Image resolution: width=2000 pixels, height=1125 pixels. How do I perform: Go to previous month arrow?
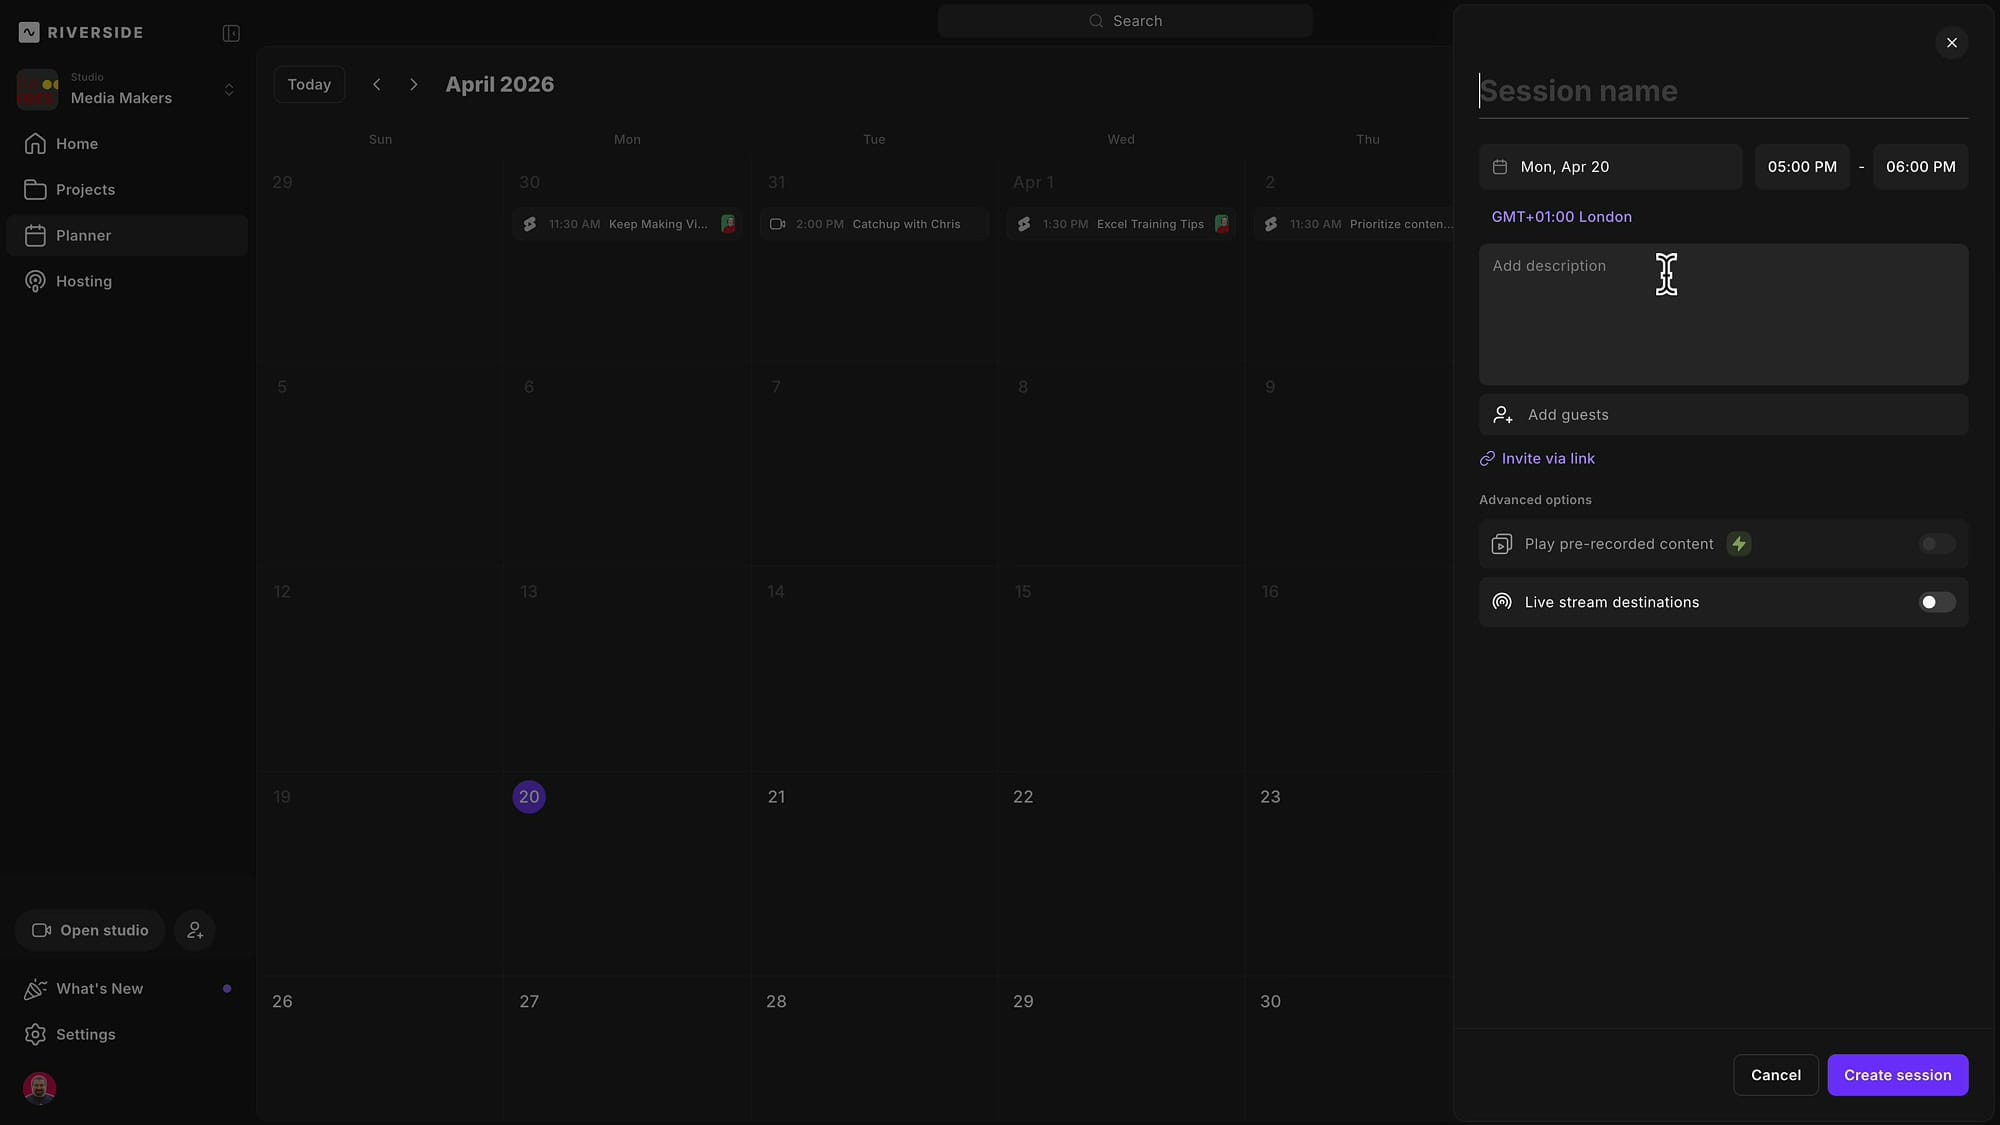pyautogui.click(x=377, y=84)
